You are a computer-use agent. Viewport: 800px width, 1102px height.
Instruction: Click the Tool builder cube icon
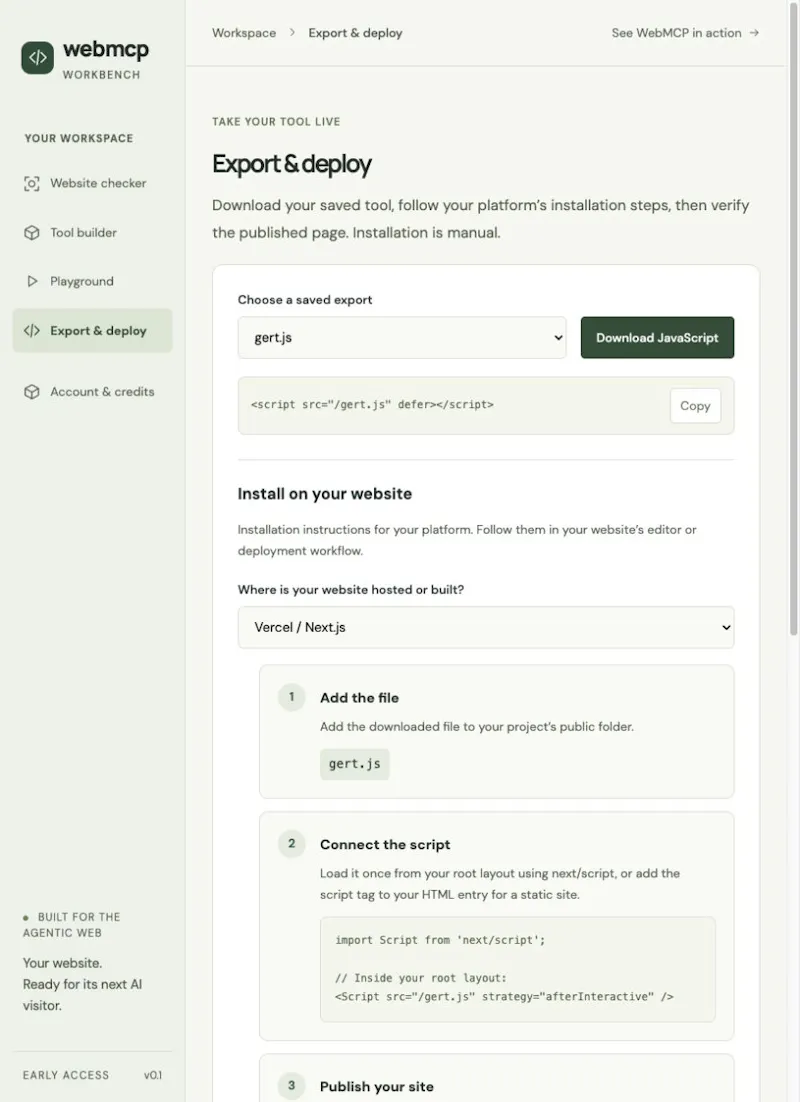32,233
